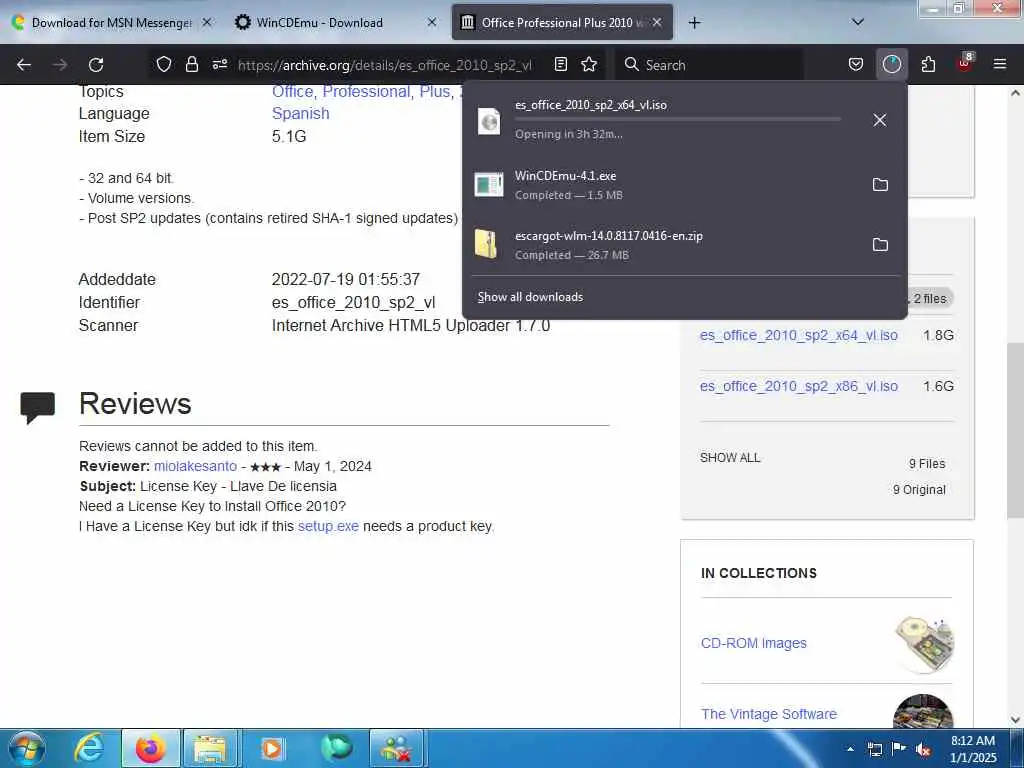Viewport: 1024px width, 768px height.
Task: Open the Windows Start button
Action: pos(25,748)
